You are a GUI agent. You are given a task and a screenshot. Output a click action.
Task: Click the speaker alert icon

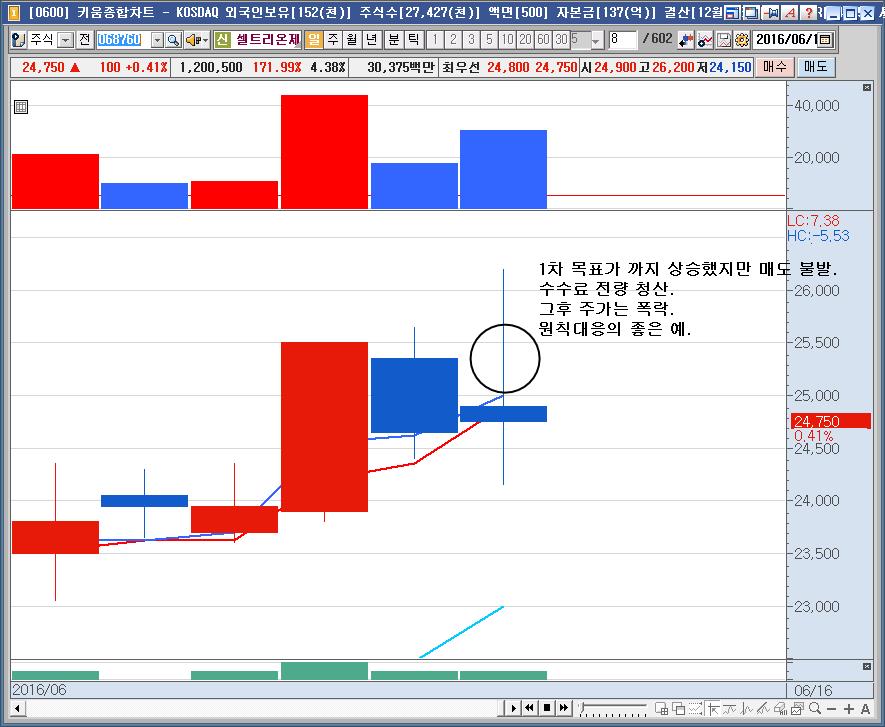coord(193,40)
